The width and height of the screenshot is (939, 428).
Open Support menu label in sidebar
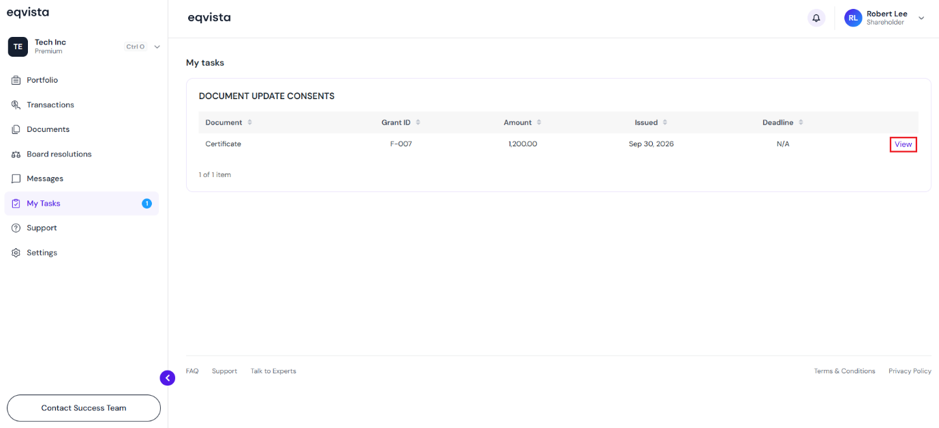(41, 228)
